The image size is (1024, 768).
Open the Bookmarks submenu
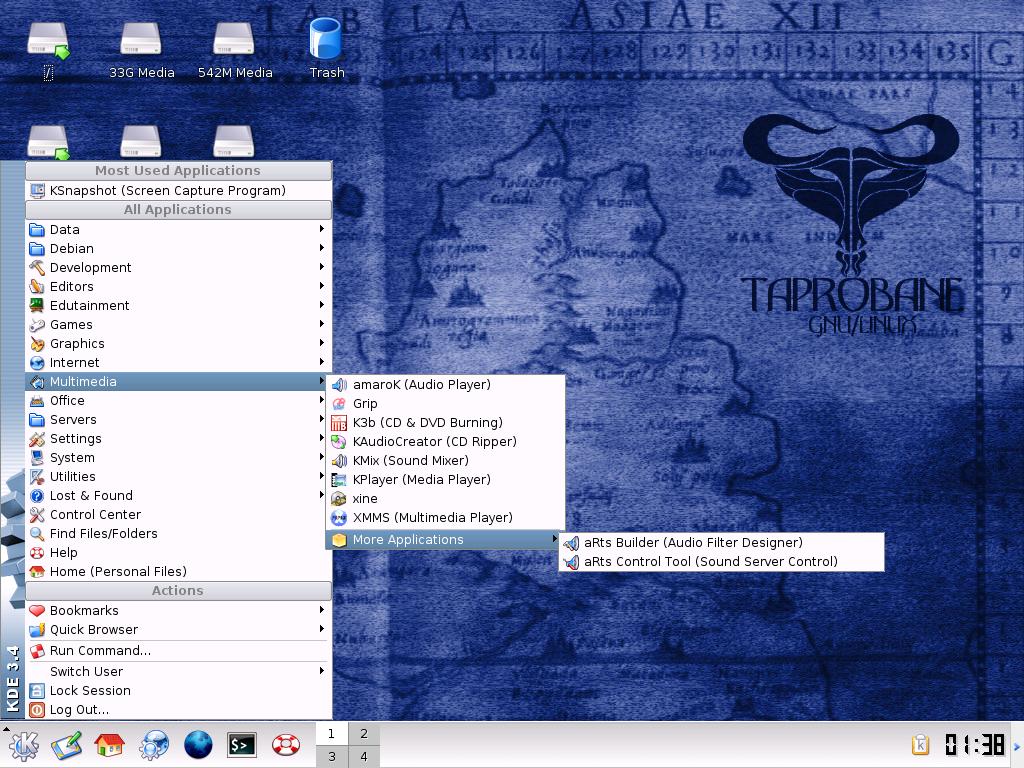(x=178, y=611)
